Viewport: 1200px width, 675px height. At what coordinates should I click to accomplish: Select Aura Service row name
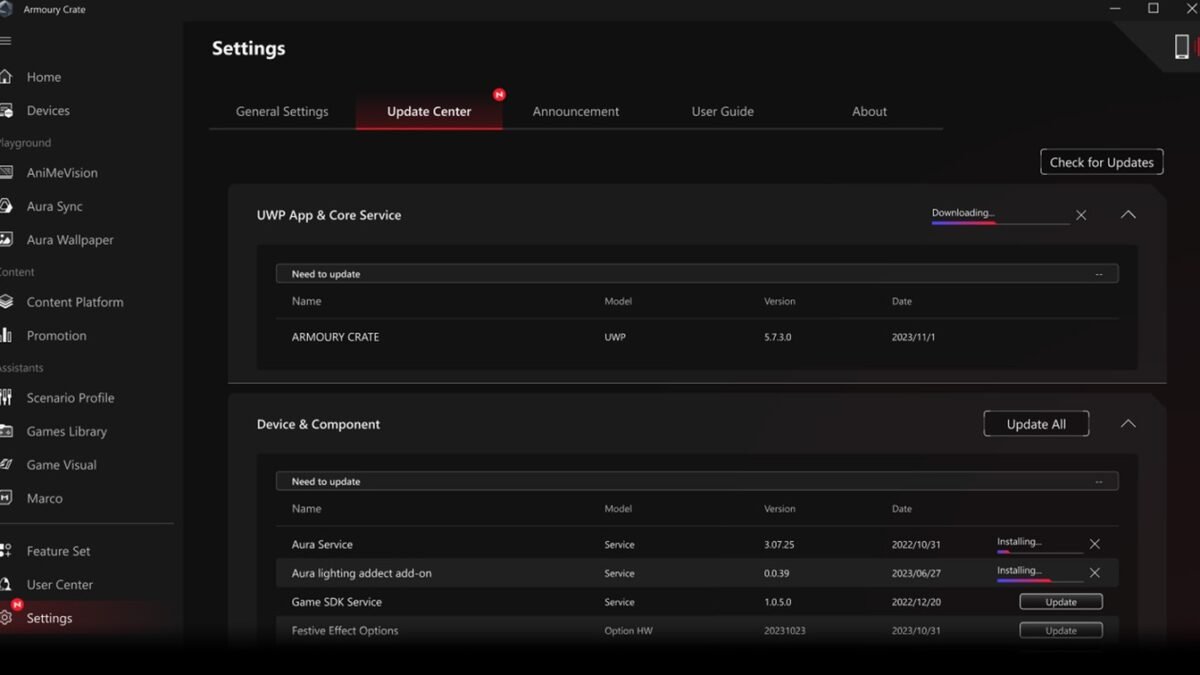(322, 545)
